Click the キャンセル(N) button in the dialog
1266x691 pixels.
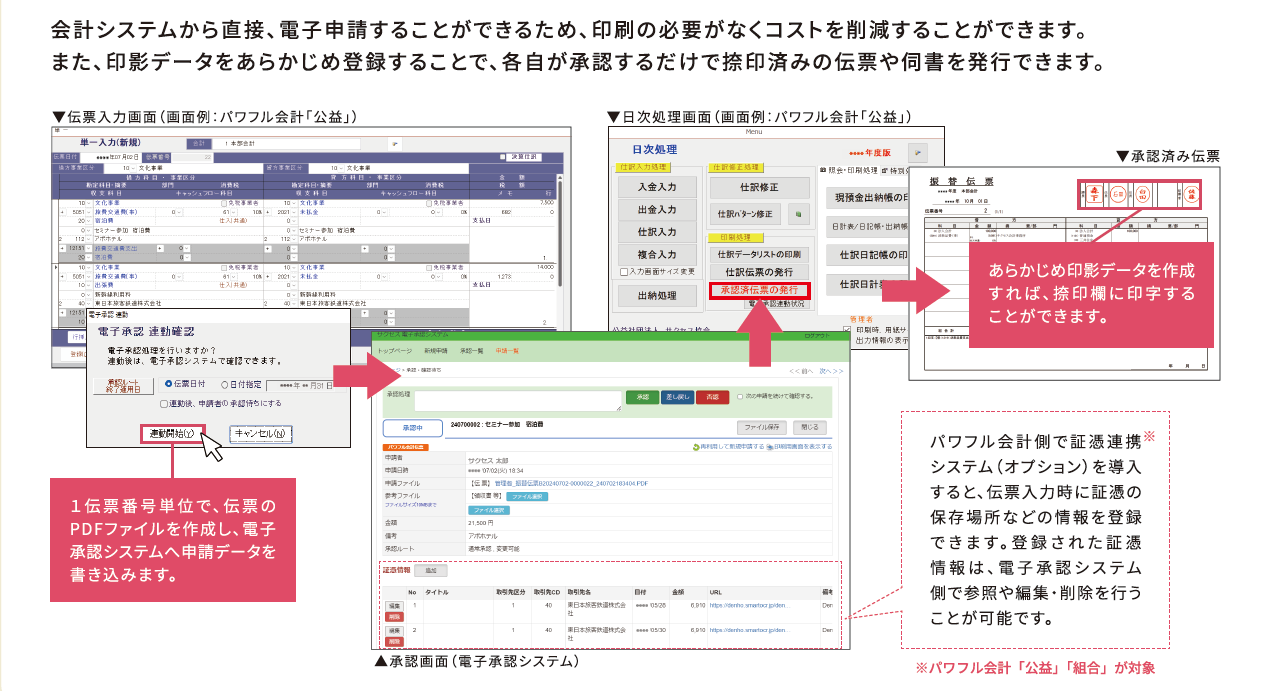[x=260, y=434]
